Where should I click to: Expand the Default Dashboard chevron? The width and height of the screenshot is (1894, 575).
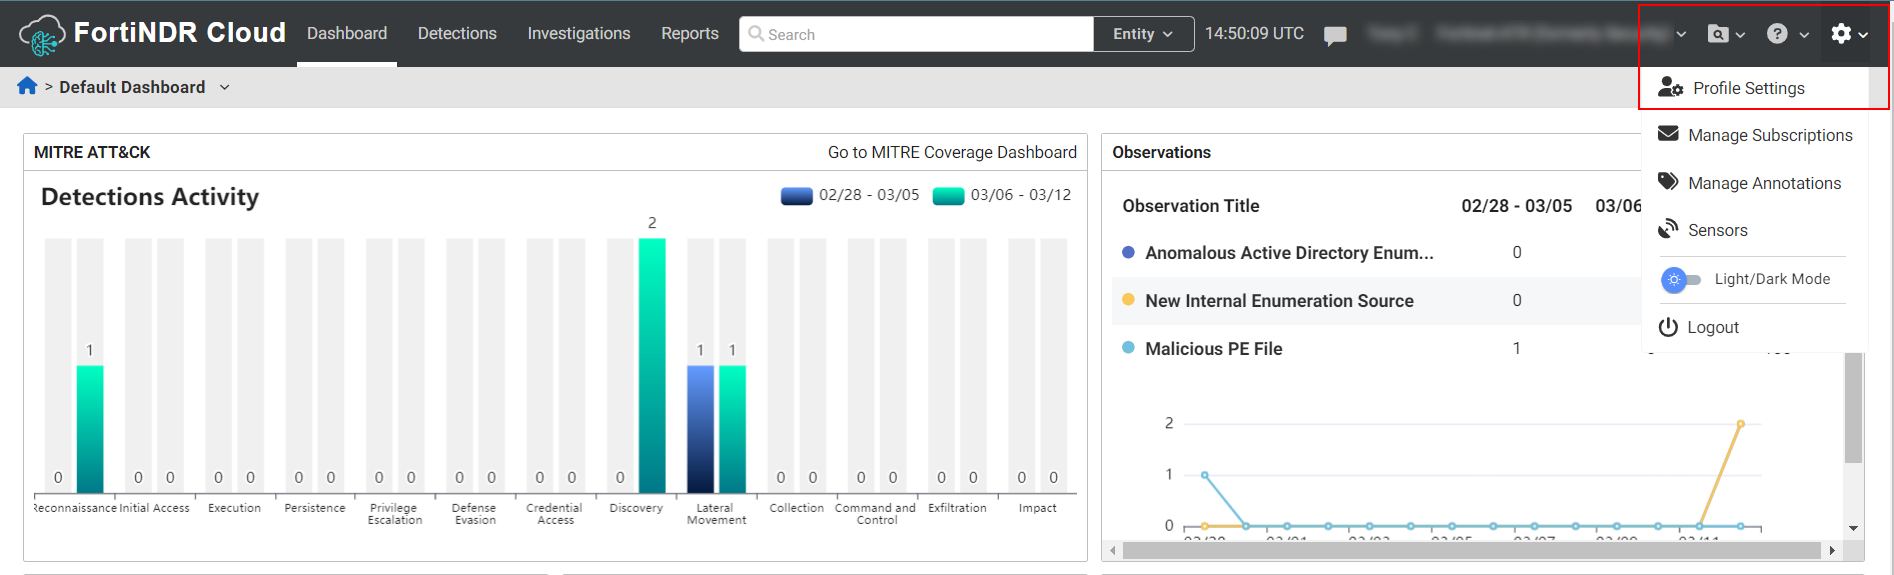click(225, 87)
